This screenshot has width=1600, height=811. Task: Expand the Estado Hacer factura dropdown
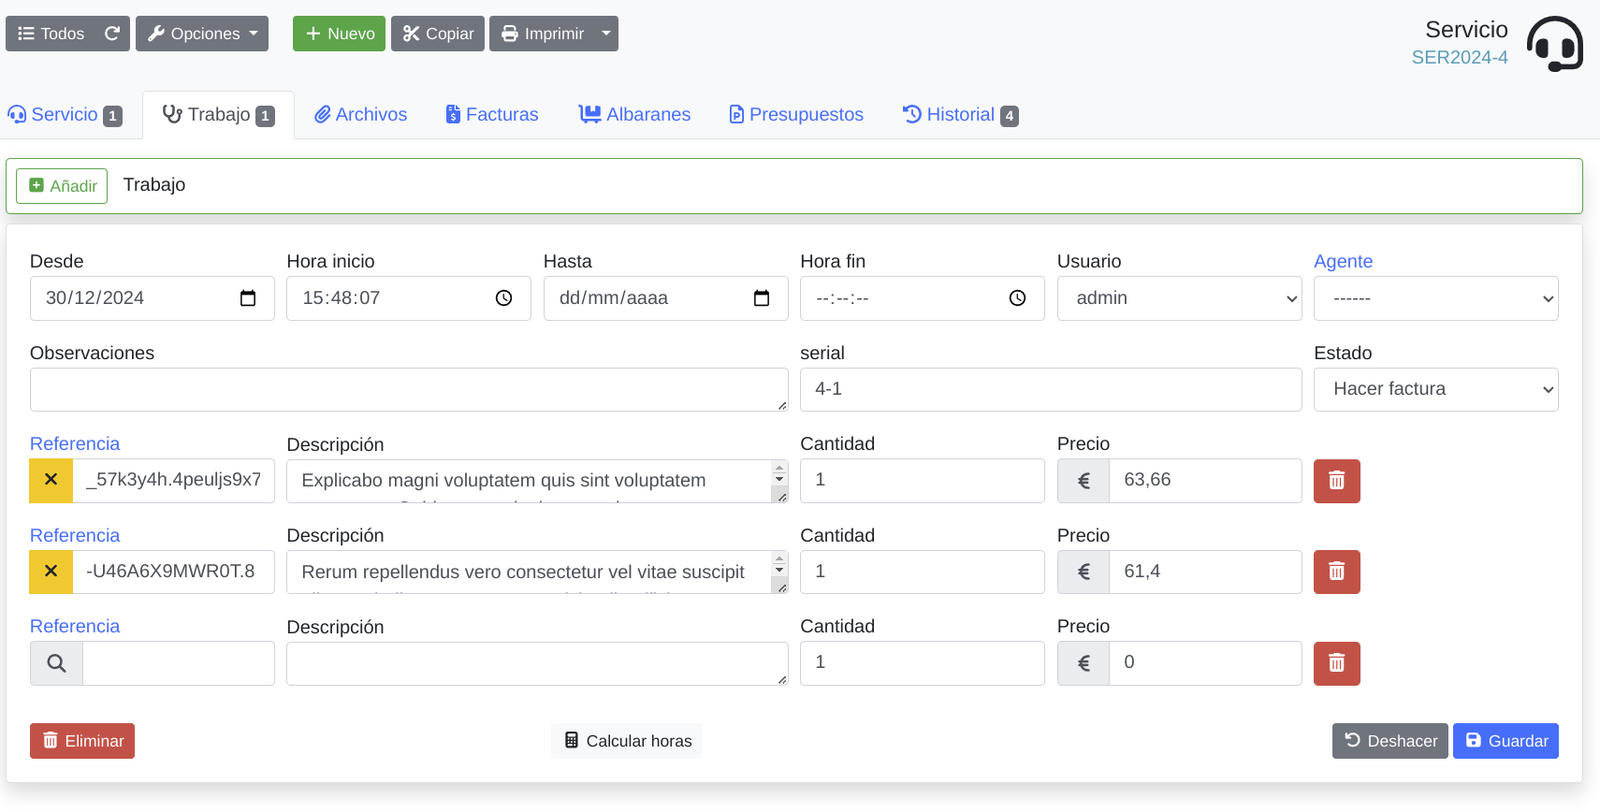tap(1436, 389)
